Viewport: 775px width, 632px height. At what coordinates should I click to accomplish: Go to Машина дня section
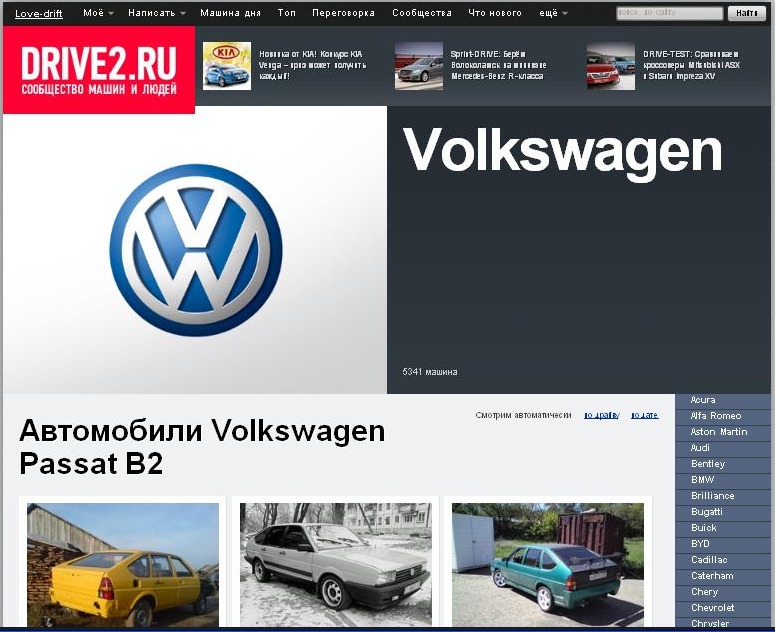click(x=230, y=13)
